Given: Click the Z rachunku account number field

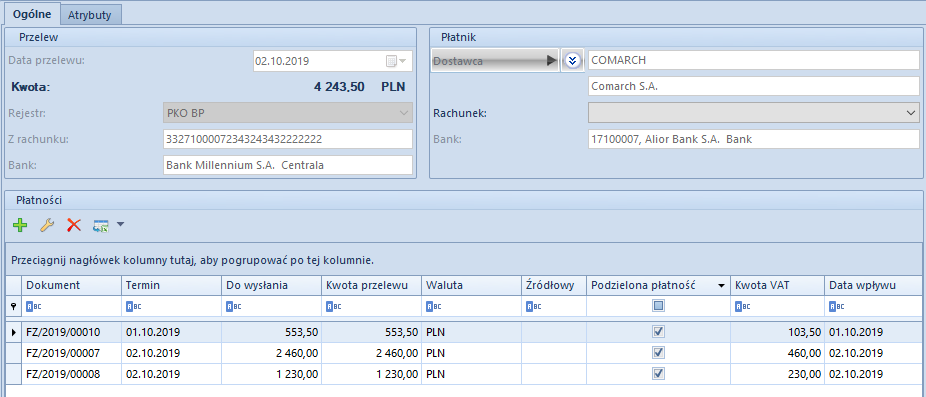Looking at the screenshot, I should point(288,139).
